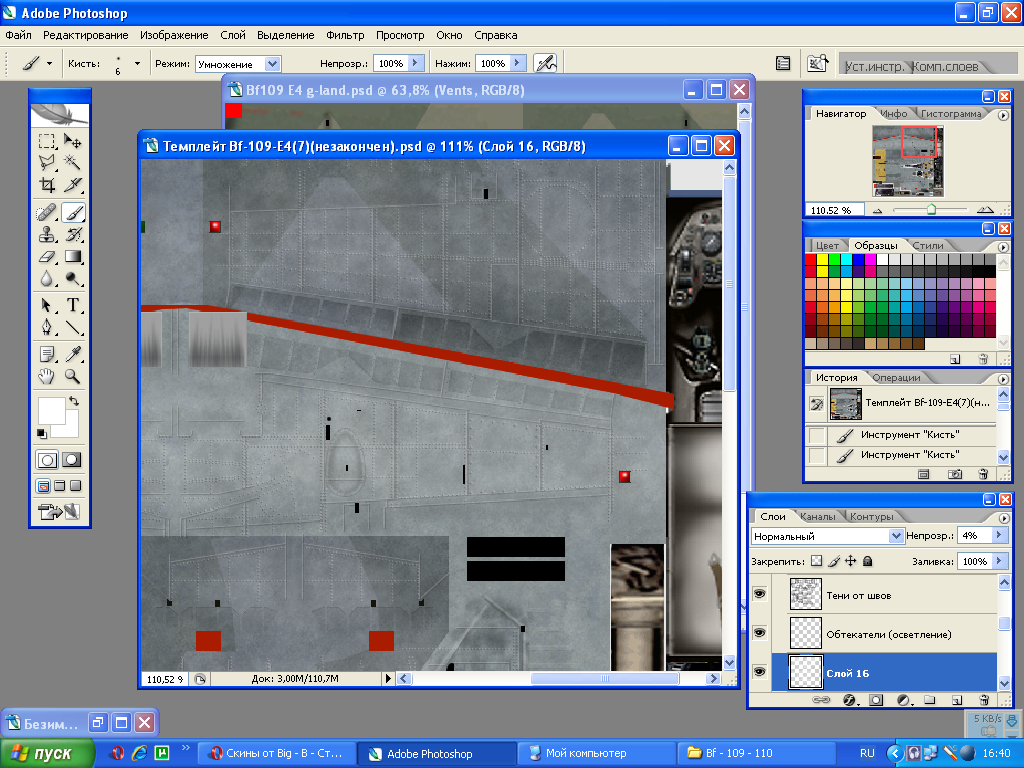1024x768 pixels.
Task: Activate the Eyedropper tool
Action: (73, 353)
